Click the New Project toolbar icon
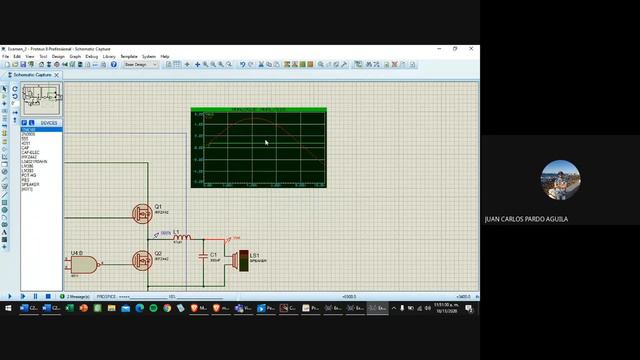Viewport: 640px width, 360px height. [7, 64]
